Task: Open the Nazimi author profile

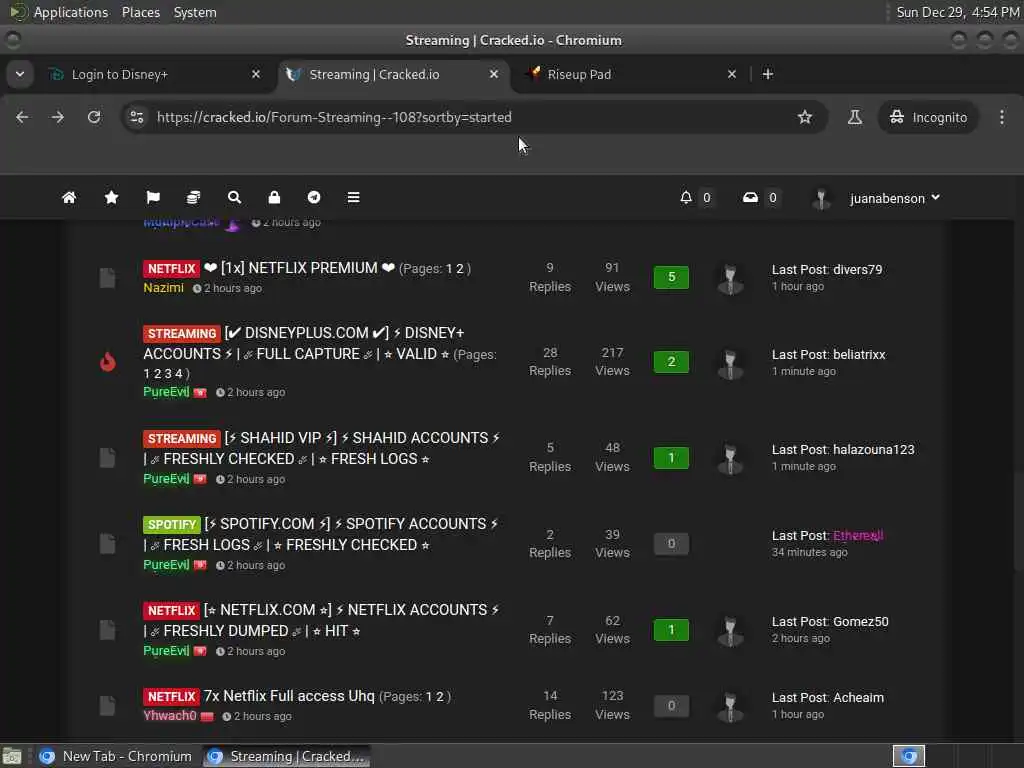Action: click(163, 287)
